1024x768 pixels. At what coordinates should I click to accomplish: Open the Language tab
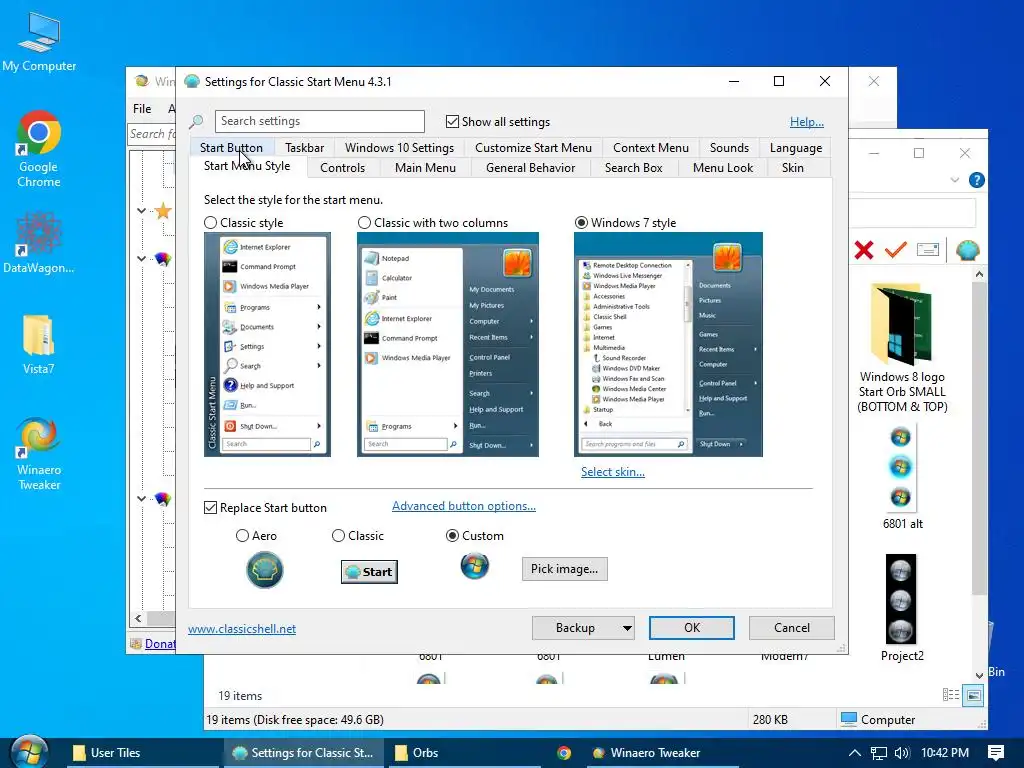795,148
